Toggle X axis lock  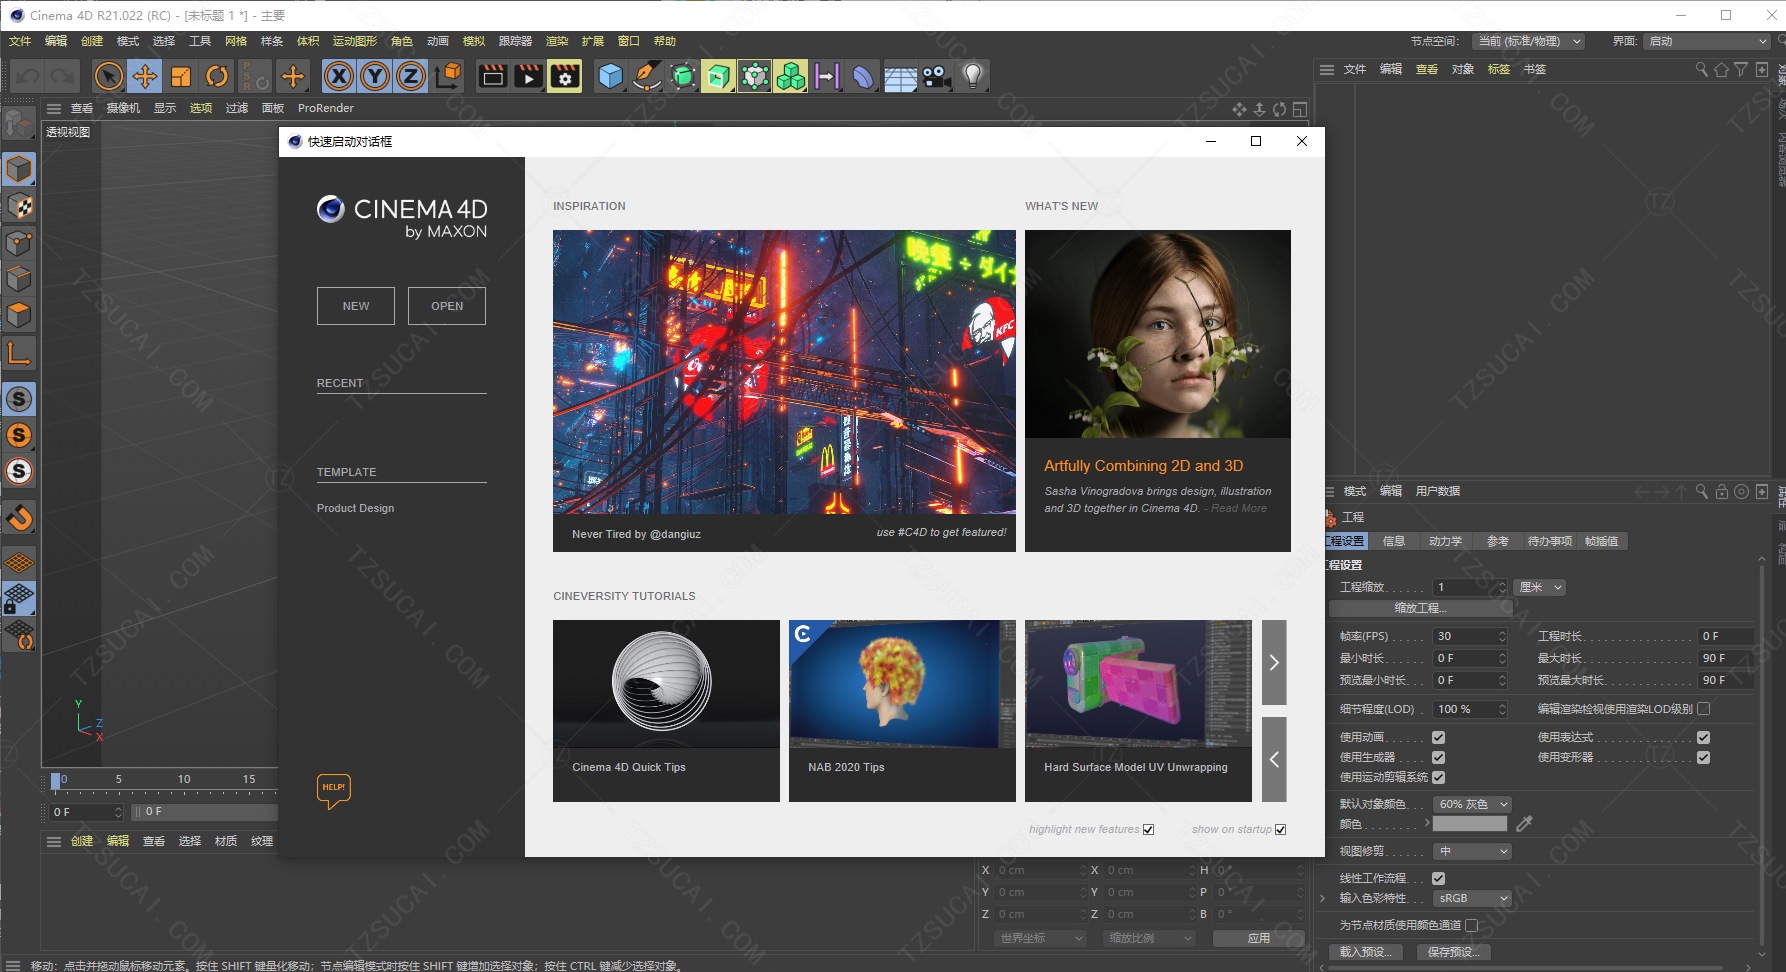(339, 76)
